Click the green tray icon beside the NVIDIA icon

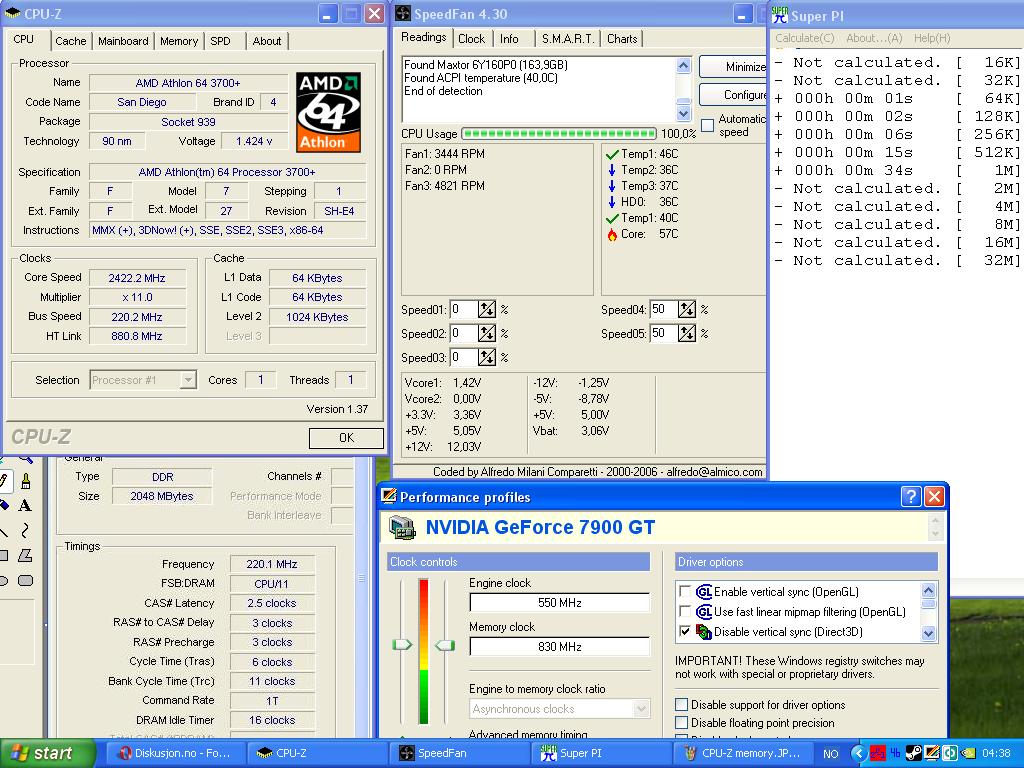(x=950, y=754)
